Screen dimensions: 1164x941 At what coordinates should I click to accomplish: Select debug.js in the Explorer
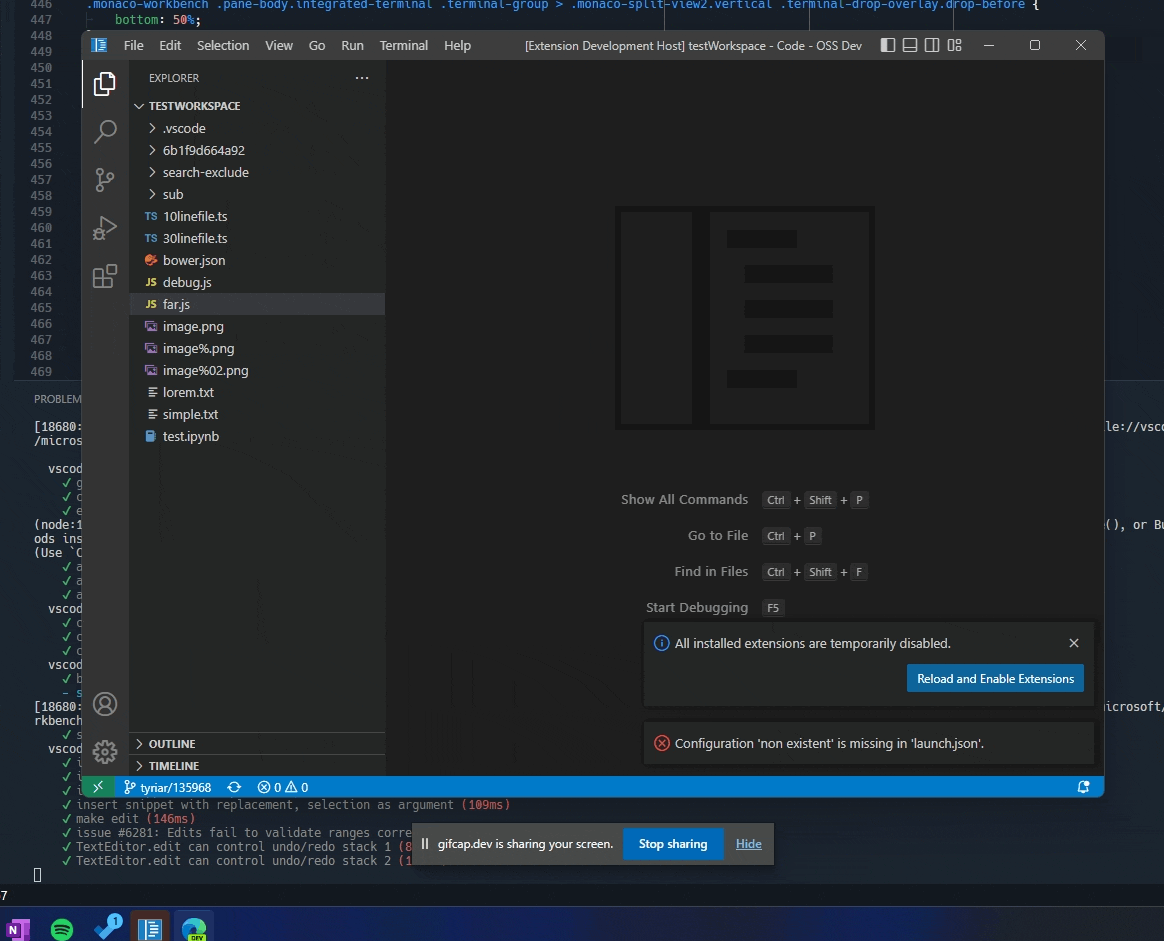189,282
